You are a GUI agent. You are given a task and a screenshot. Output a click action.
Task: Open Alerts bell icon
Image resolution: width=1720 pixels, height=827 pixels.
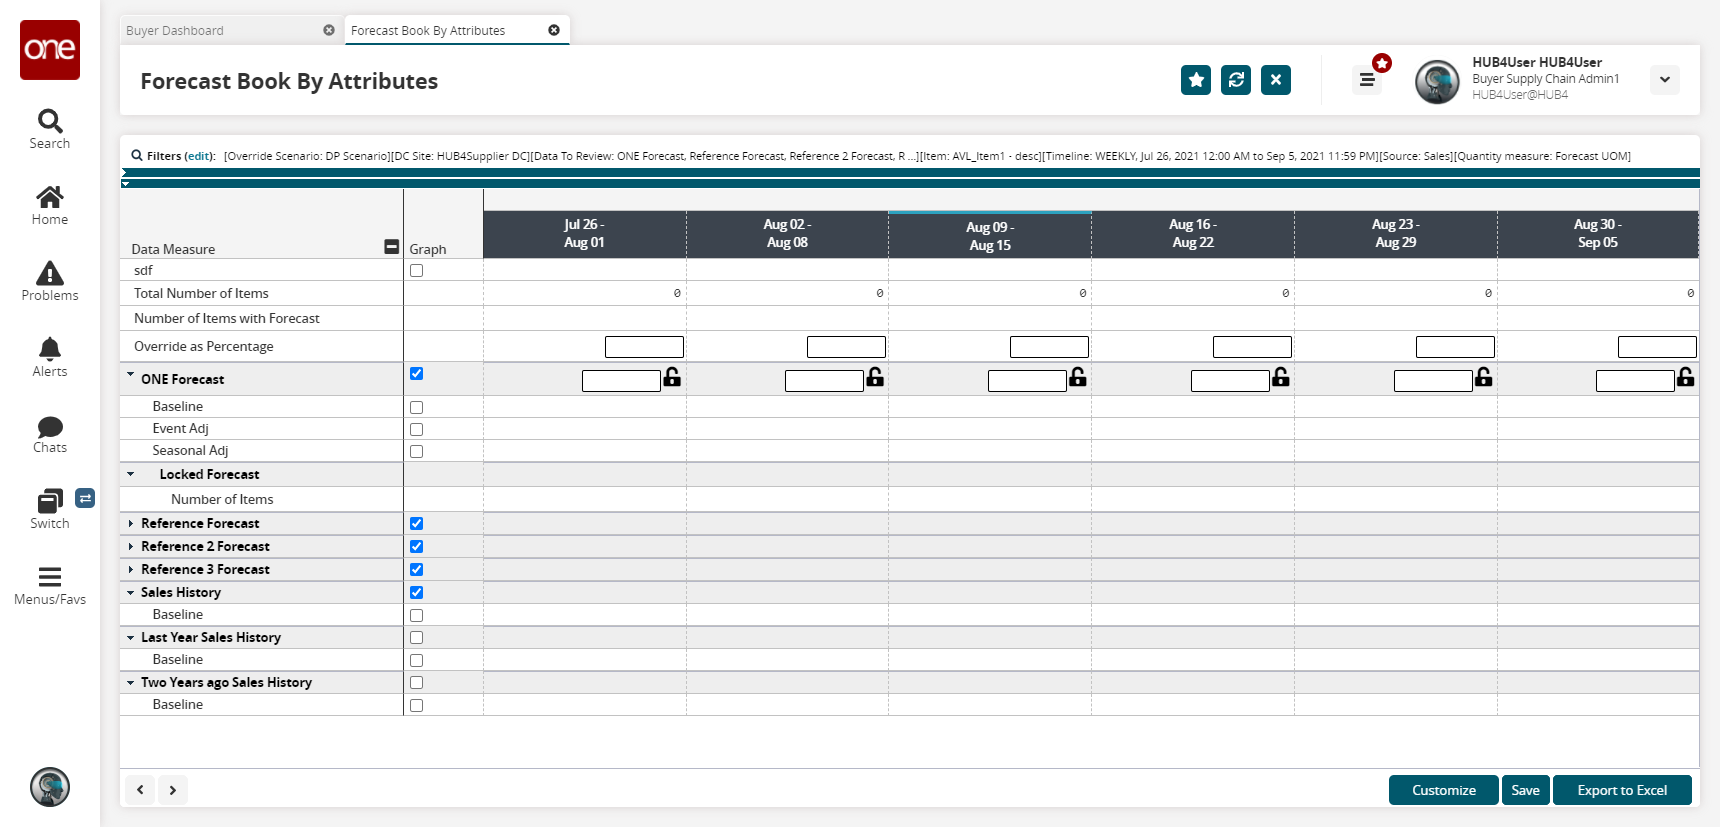pyautogui.click(x=50, y=349)
